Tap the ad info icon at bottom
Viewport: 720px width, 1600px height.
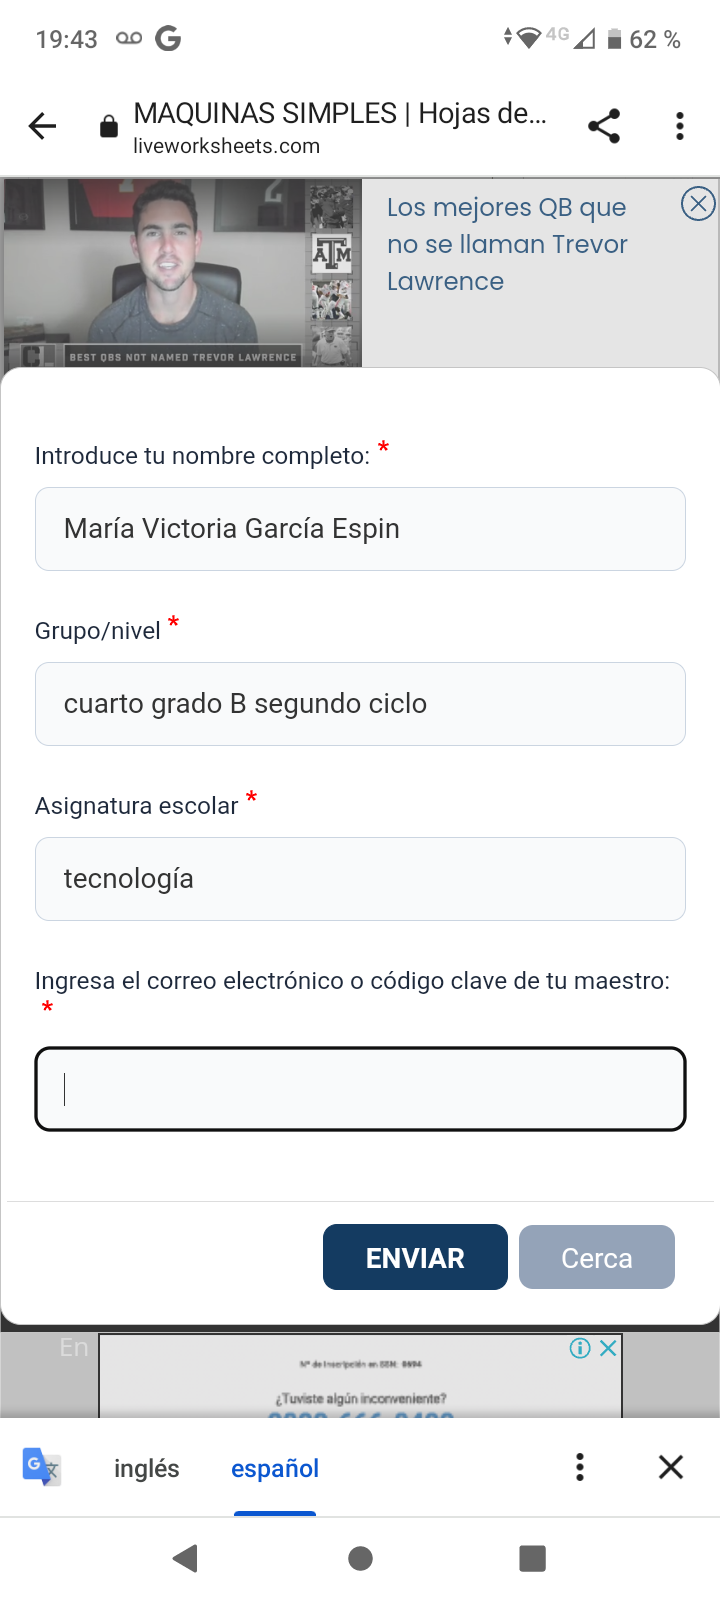coord(580,1348)
